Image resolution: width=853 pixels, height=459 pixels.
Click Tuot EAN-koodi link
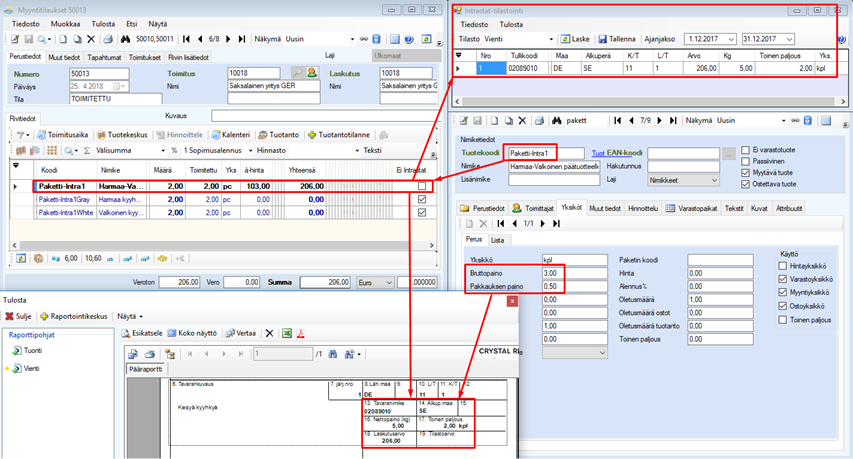pos(617,153)
